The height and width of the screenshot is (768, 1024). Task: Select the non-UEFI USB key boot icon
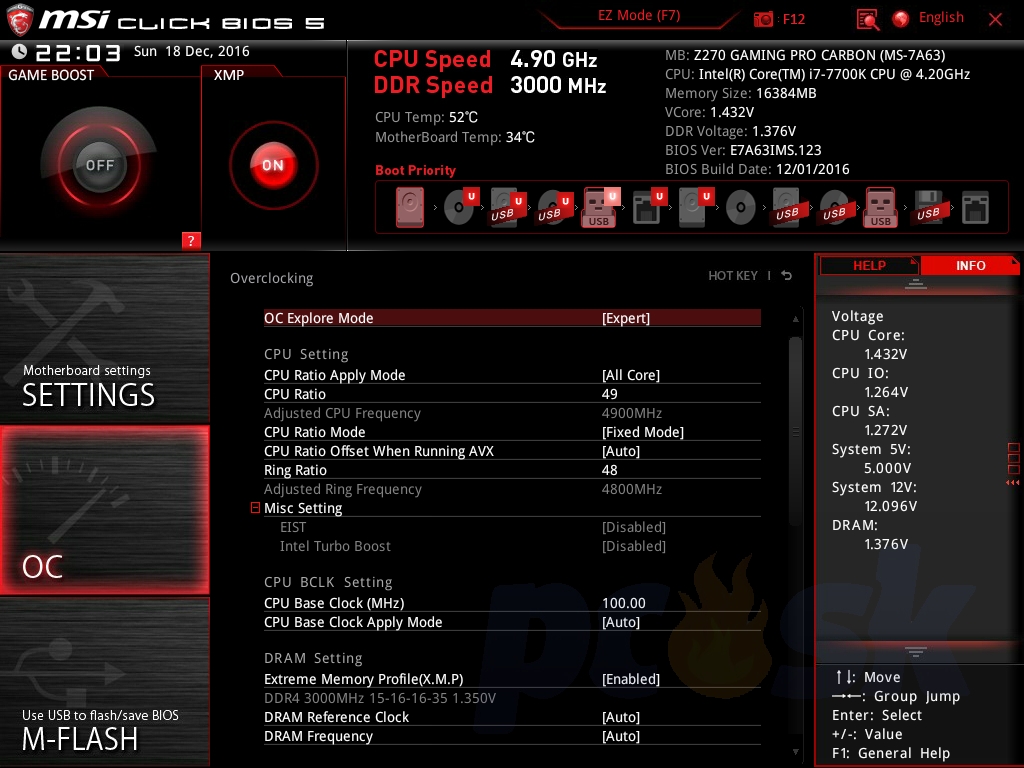coord(880,208)
